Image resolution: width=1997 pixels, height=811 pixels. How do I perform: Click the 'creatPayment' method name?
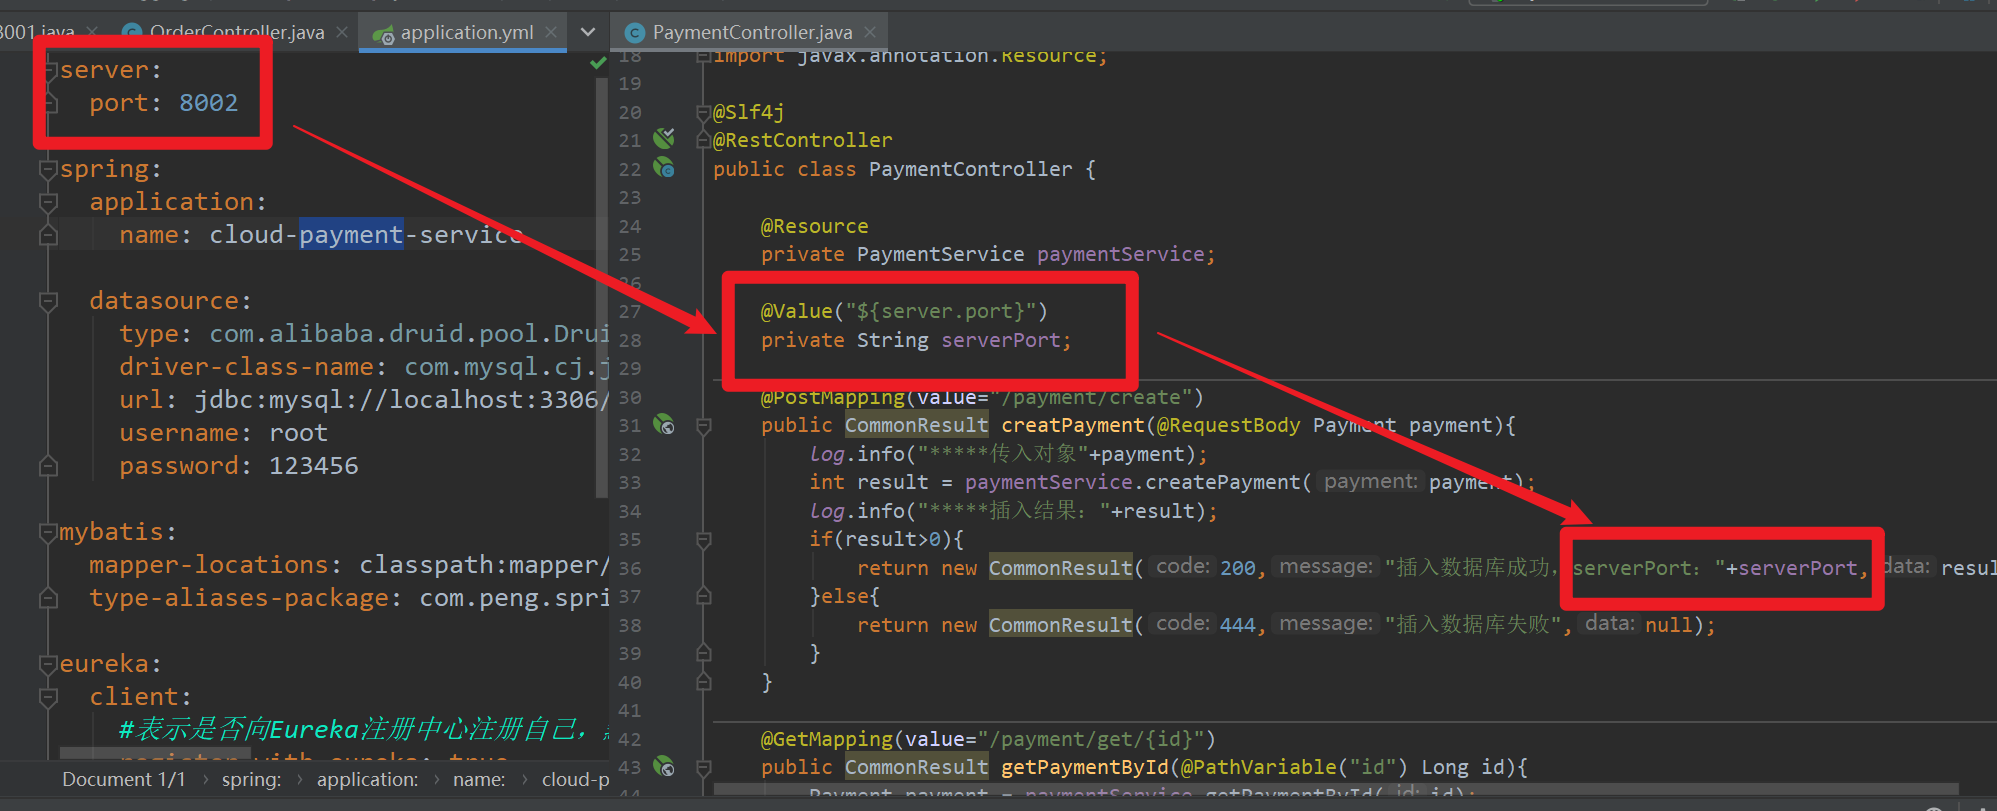pos(1072,425)
